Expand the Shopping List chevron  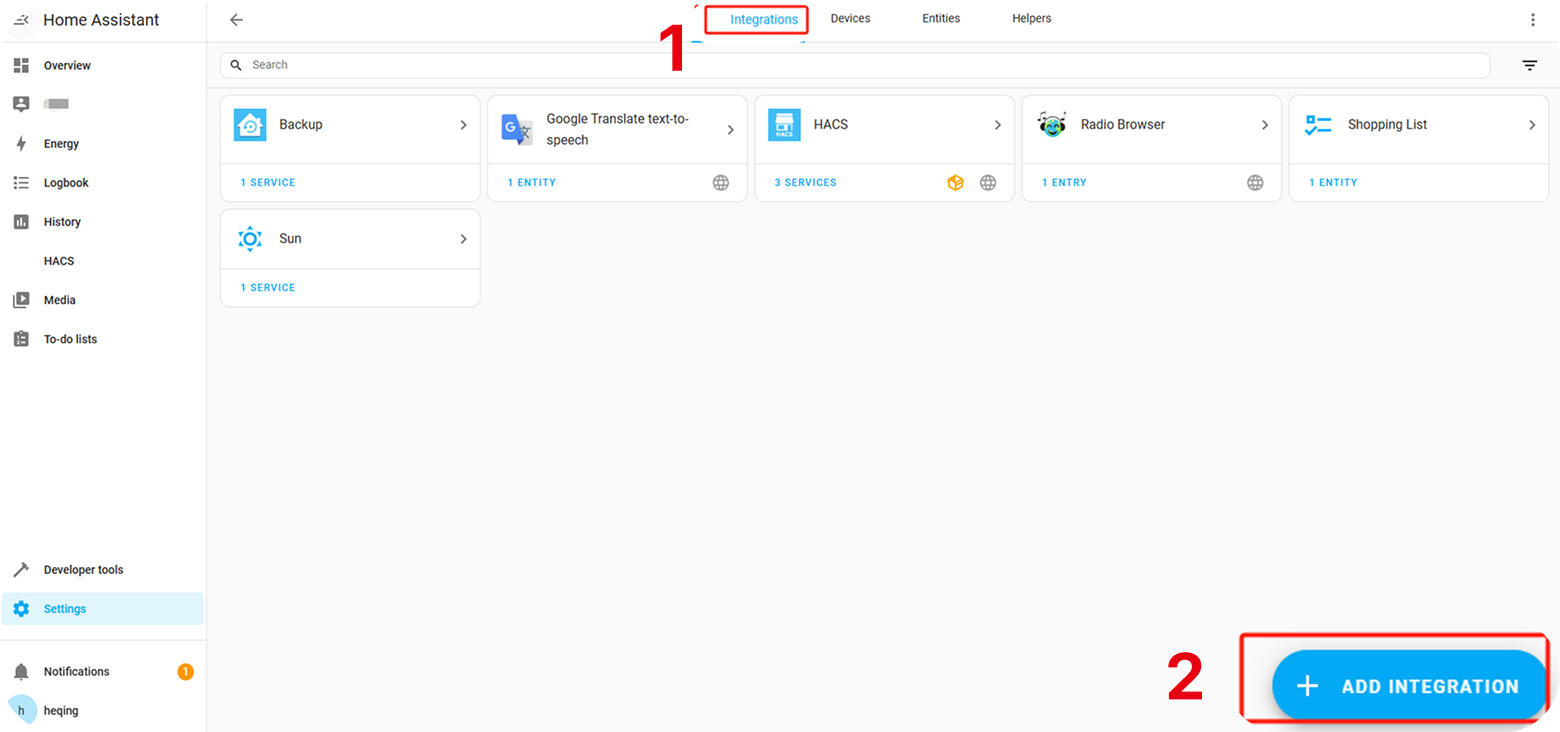point(1531,125)
